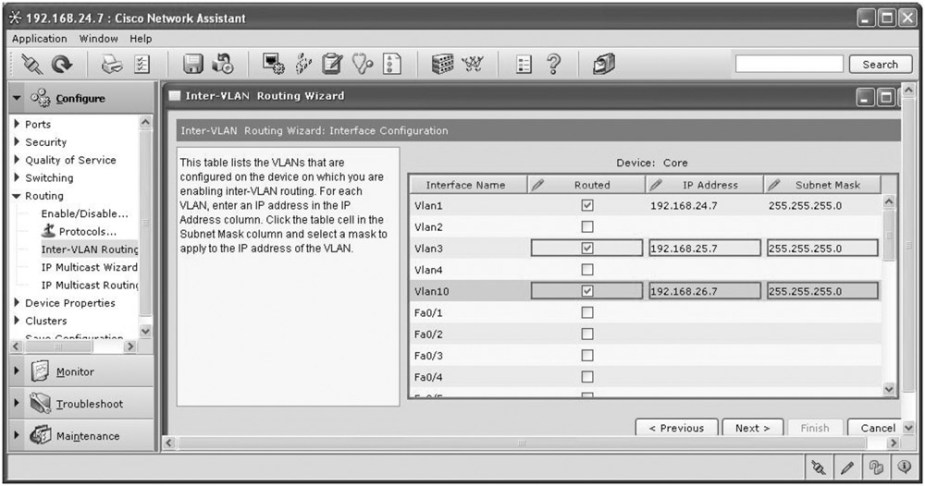Uncheck Routed checkbox for Vlan3
Screen dimensions: 925x486
(x=587, y=248)
